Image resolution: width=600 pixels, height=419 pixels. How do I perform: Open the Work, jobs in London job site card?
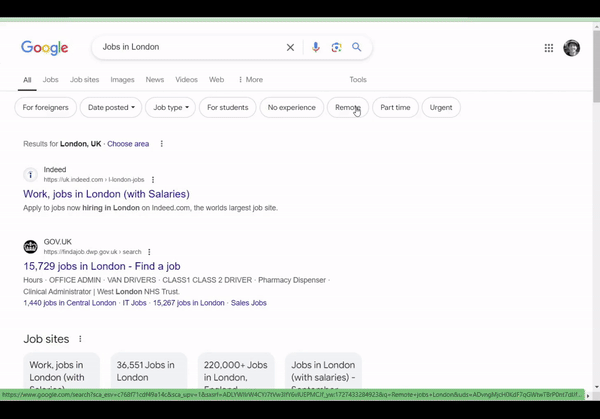point(62,371)
